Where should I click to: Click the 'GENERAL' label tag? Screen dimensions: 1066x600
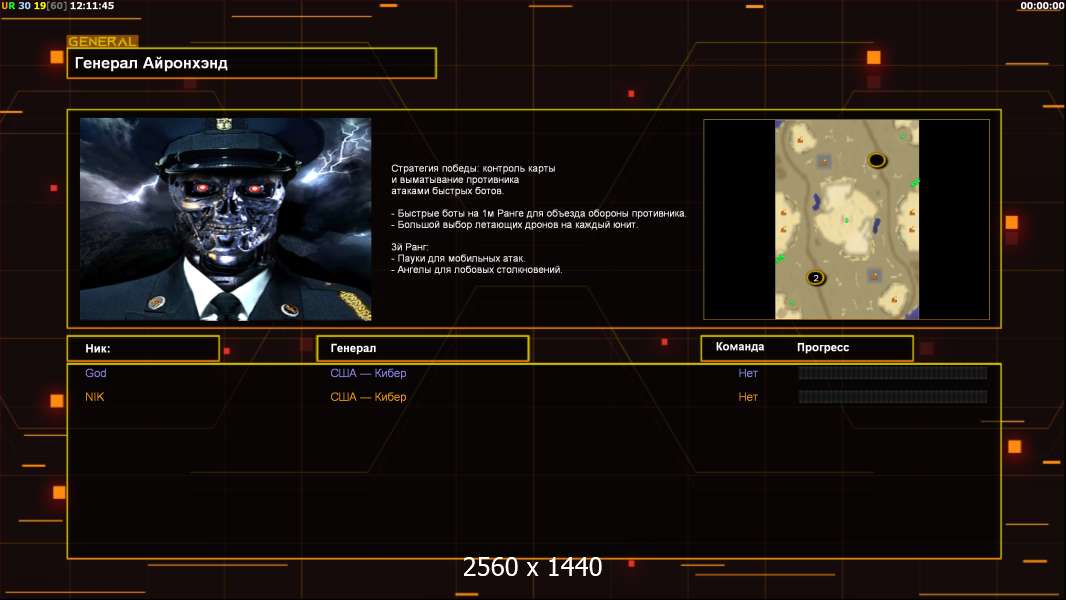[103, 41]
